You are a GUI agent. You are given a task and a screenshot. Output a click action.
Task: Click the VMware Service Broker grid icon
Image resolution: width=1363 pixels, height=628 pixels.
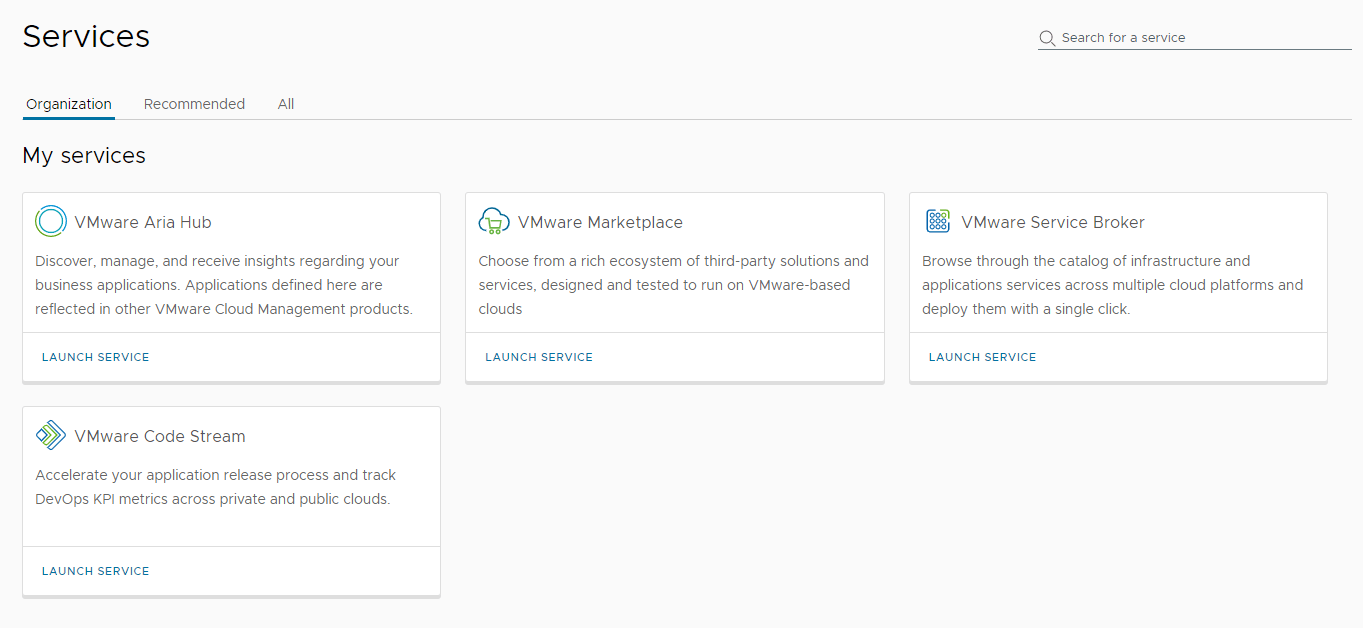click(938, 221)
